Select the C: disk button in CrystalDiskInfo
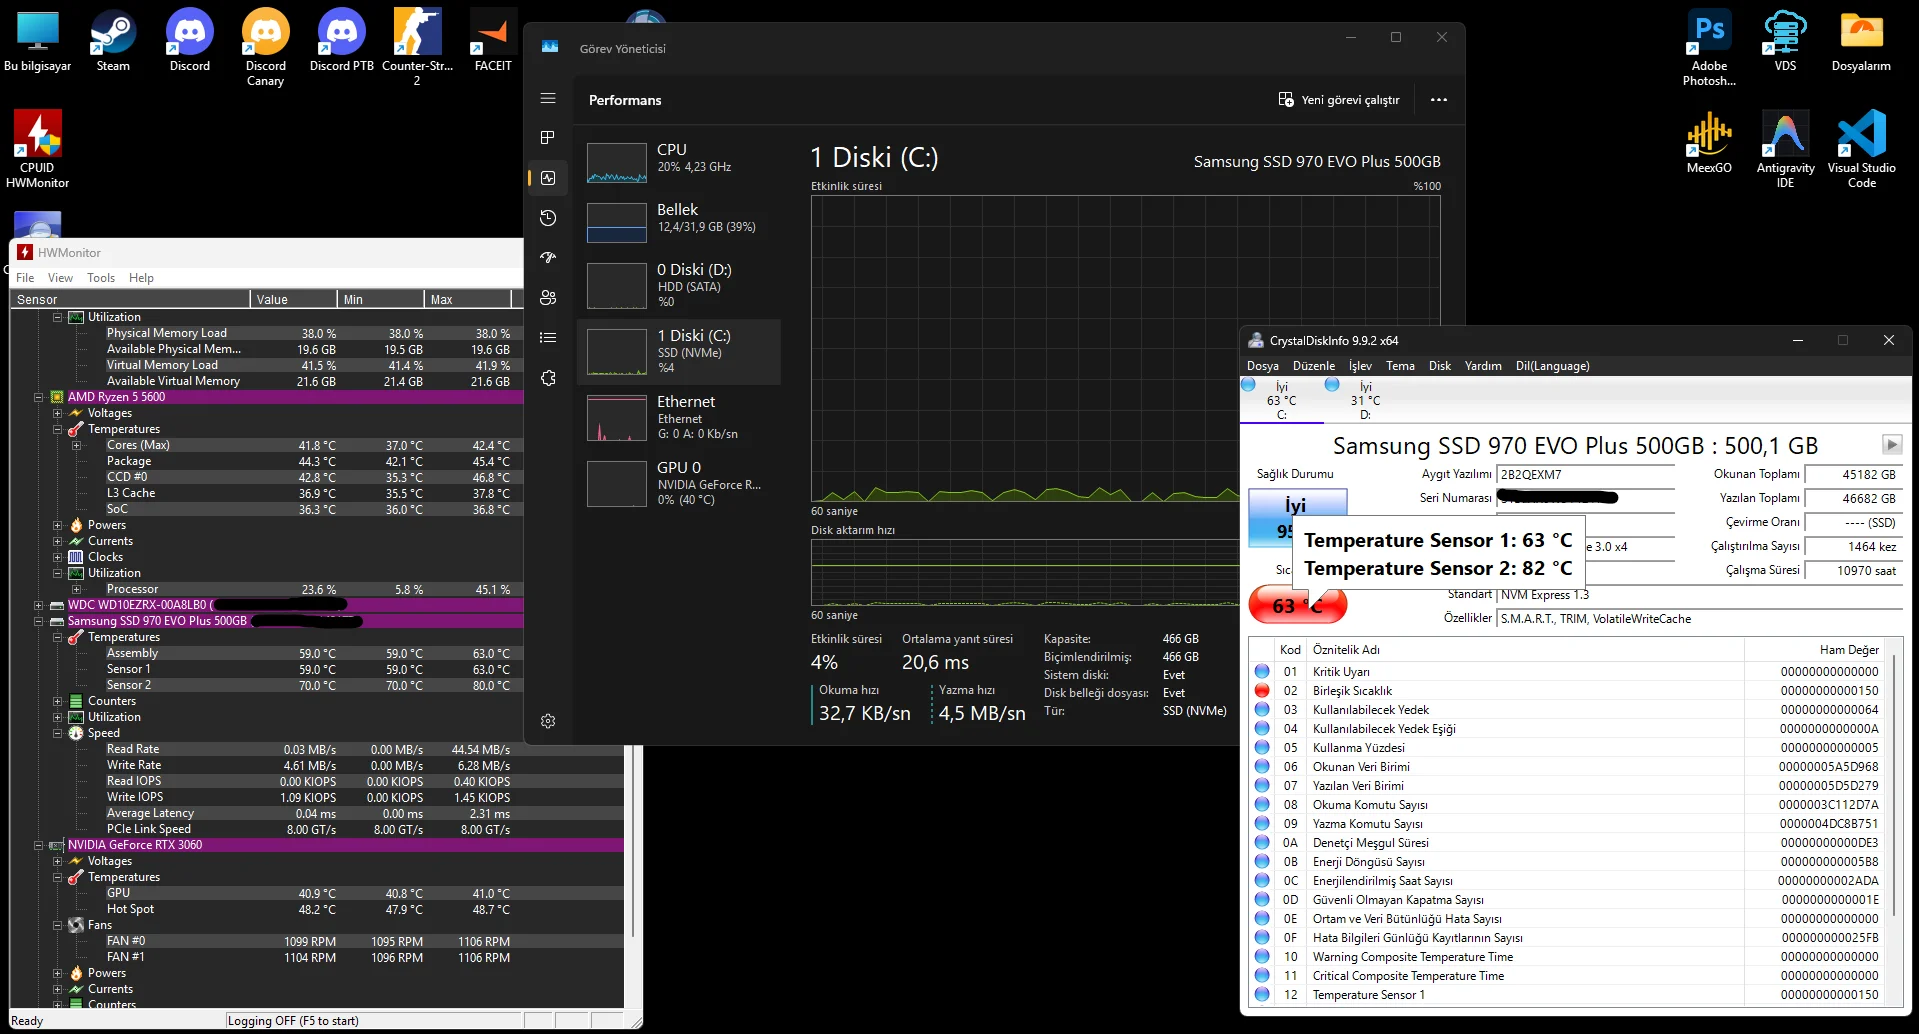This screenshot has height=1034, width=1919. (x=1281, y=400)
